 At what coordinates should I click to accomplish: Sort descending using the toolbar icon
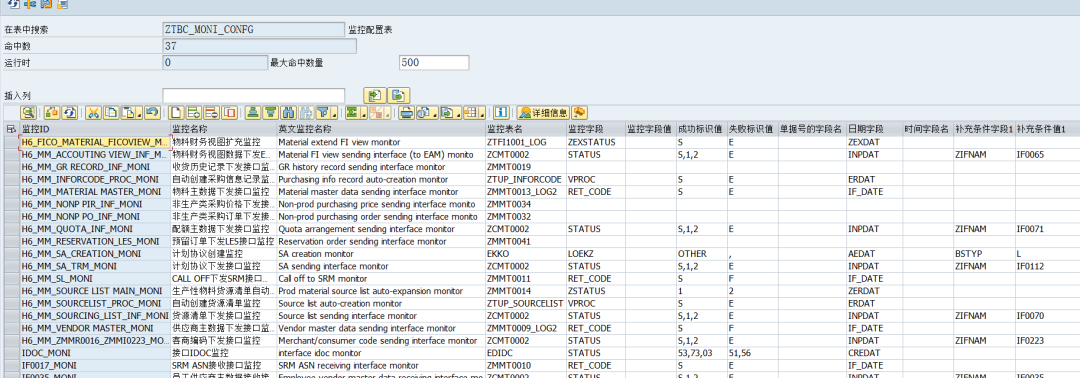pos(271,112)
